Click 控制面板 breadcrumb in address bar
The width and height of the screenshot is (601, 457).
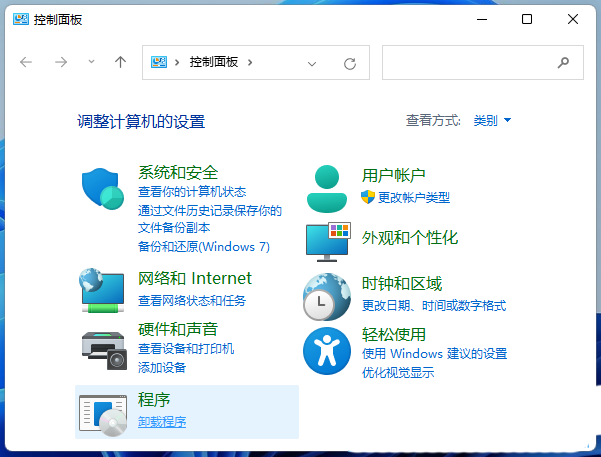[213, 62]
